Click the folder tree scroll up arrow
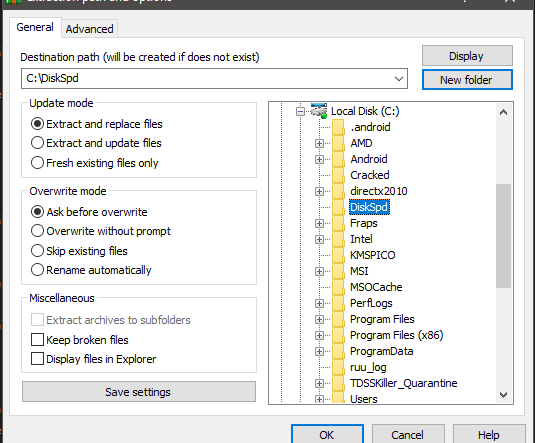This screenshot has width=535, height=443. (x=503, y=112)
